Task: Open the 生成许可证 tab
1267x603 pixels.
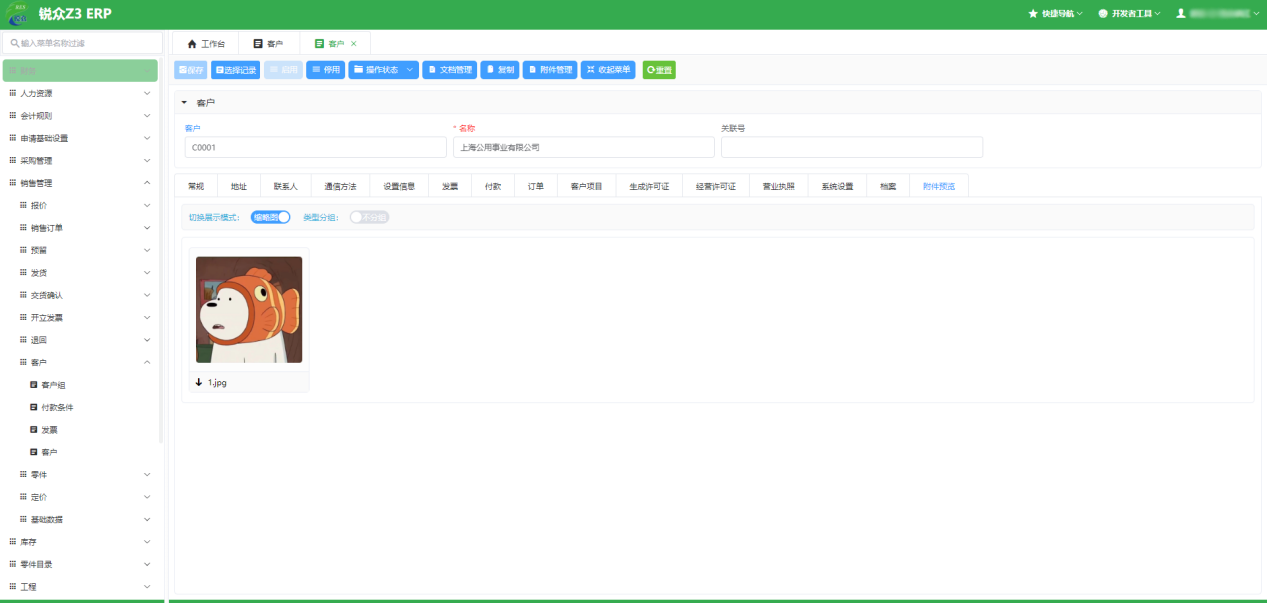Action: 649,187
